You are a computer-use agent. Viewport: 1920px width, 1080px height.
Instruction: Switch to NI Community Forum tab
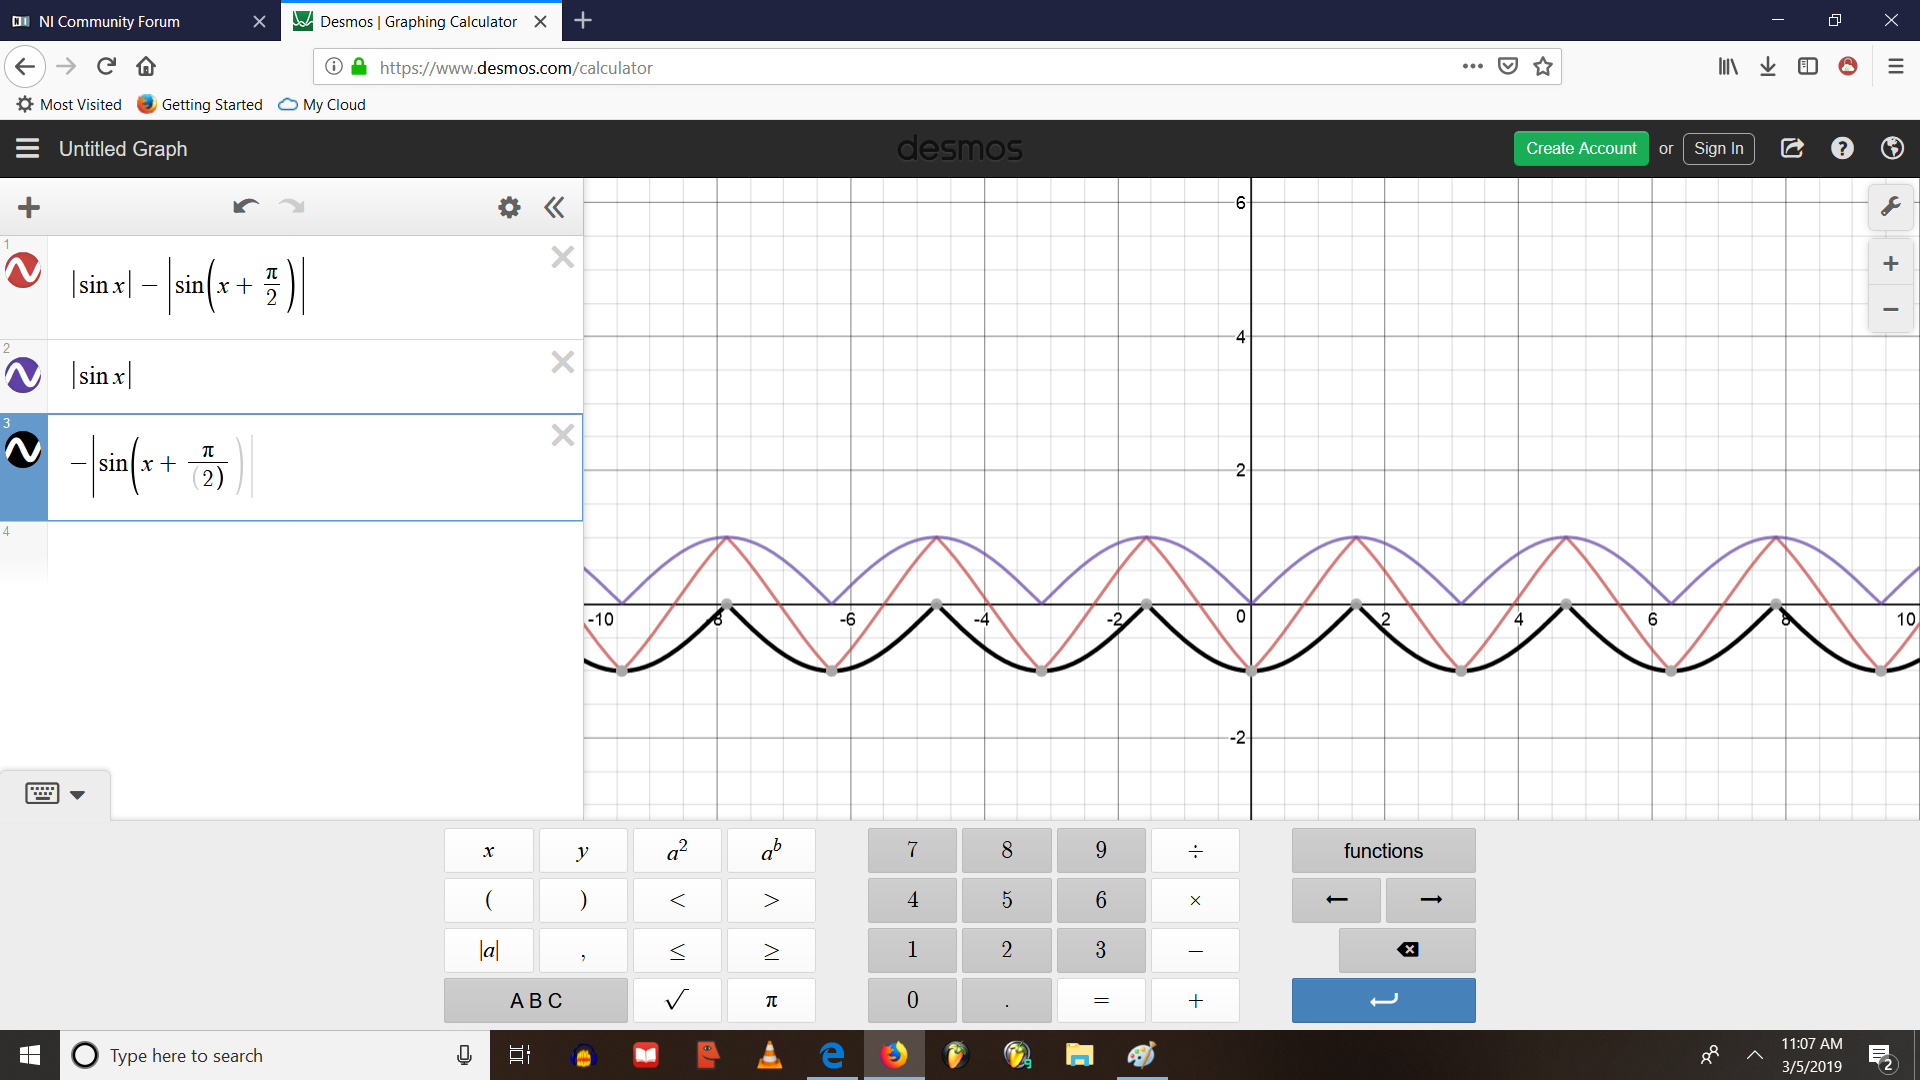point(110,21)
